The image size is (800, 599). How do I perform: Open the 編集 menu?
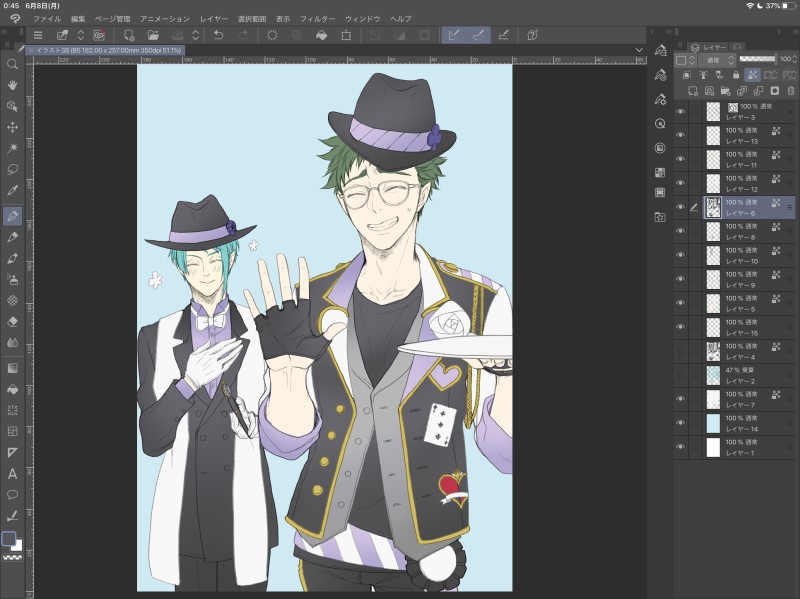coord(78,19)
